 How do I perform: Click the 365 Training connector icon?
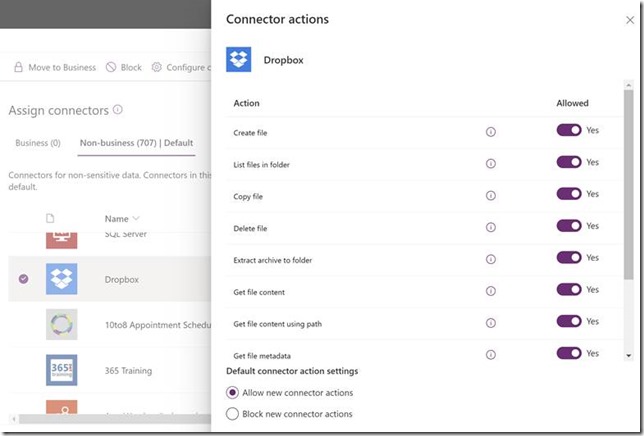click(x=61, y=370)
